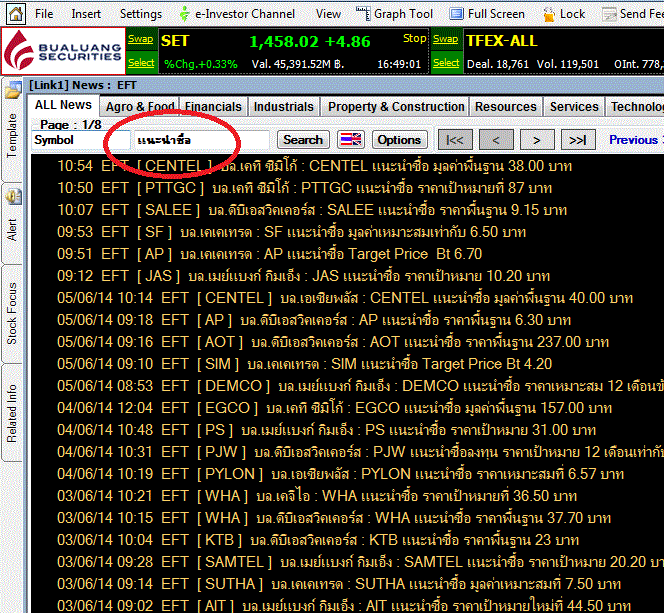Go to first page with |<< button
664x613 pixels.
tap(455, 140)
